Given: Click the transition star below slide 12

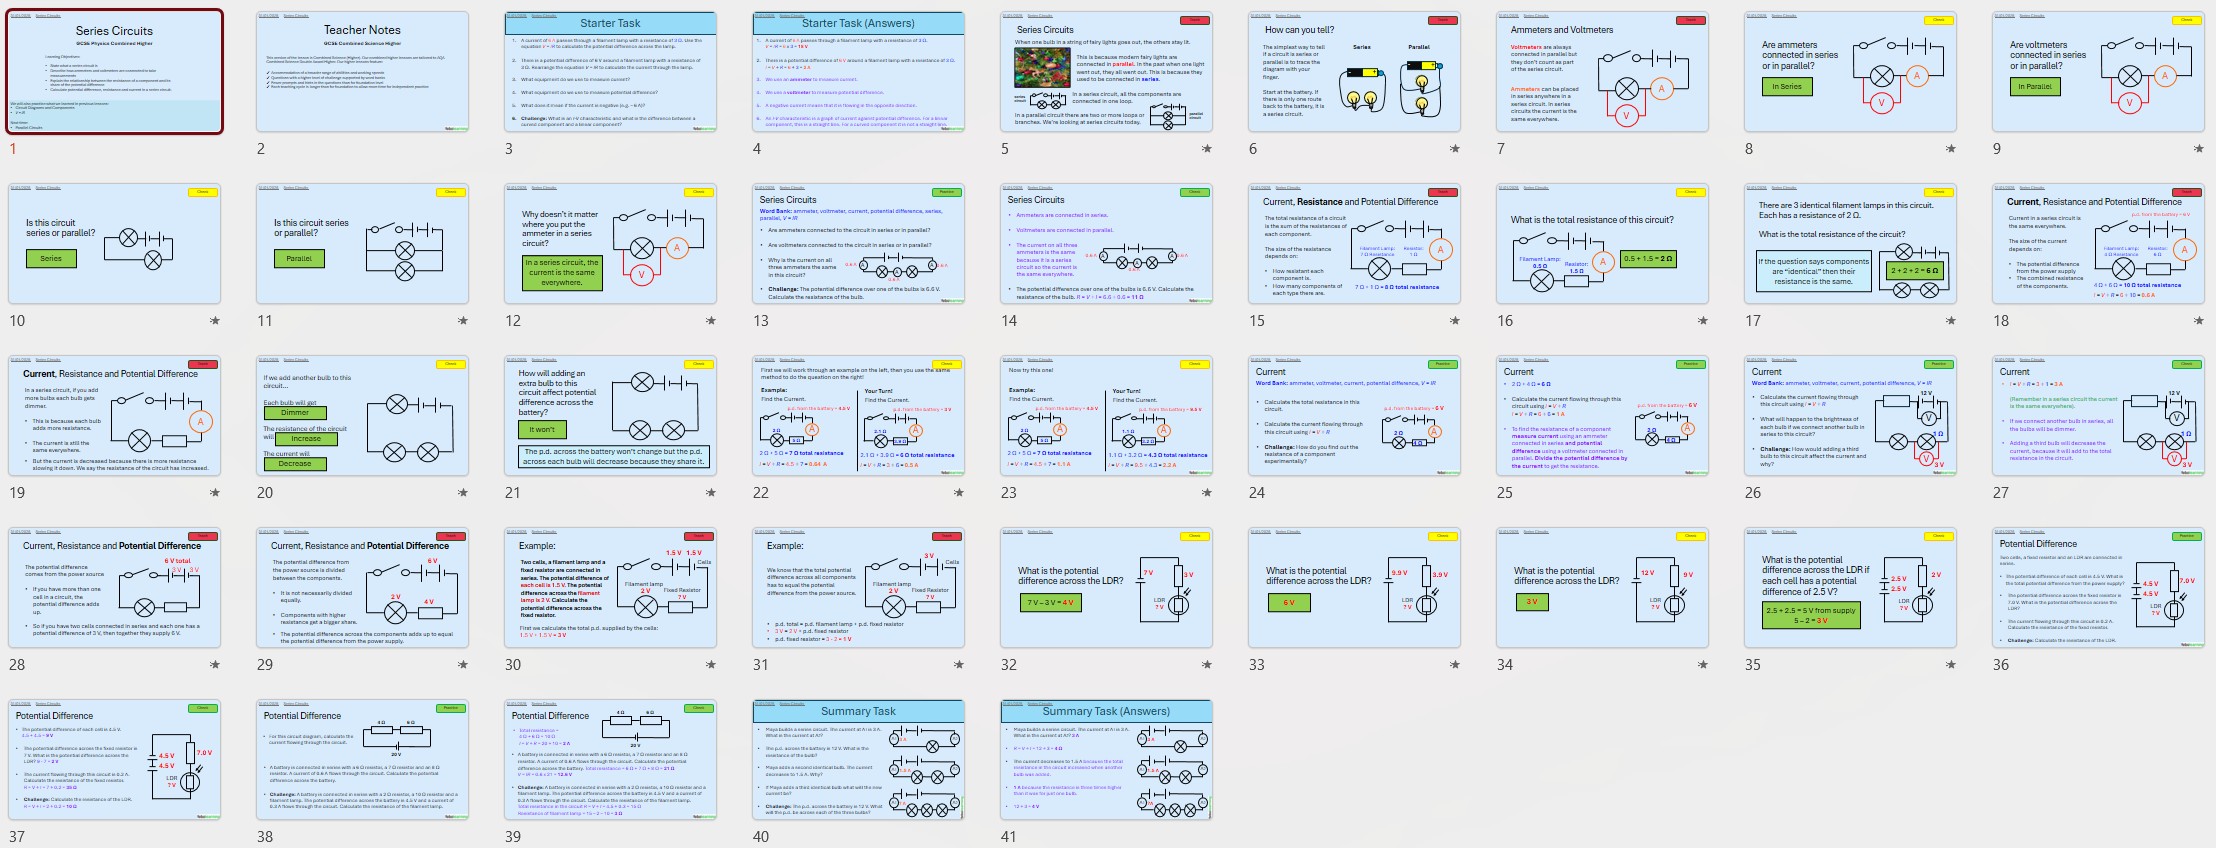Looking at the screenshot, I should [711, 321].
